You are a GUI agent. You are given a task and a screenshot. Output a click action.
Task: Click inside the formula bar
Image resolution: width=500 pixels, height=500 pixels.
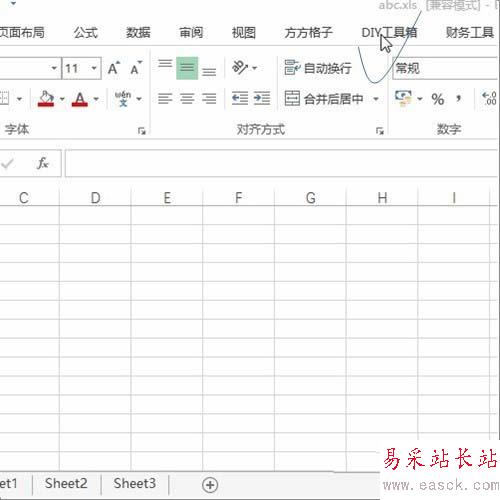tap(282, 163)
